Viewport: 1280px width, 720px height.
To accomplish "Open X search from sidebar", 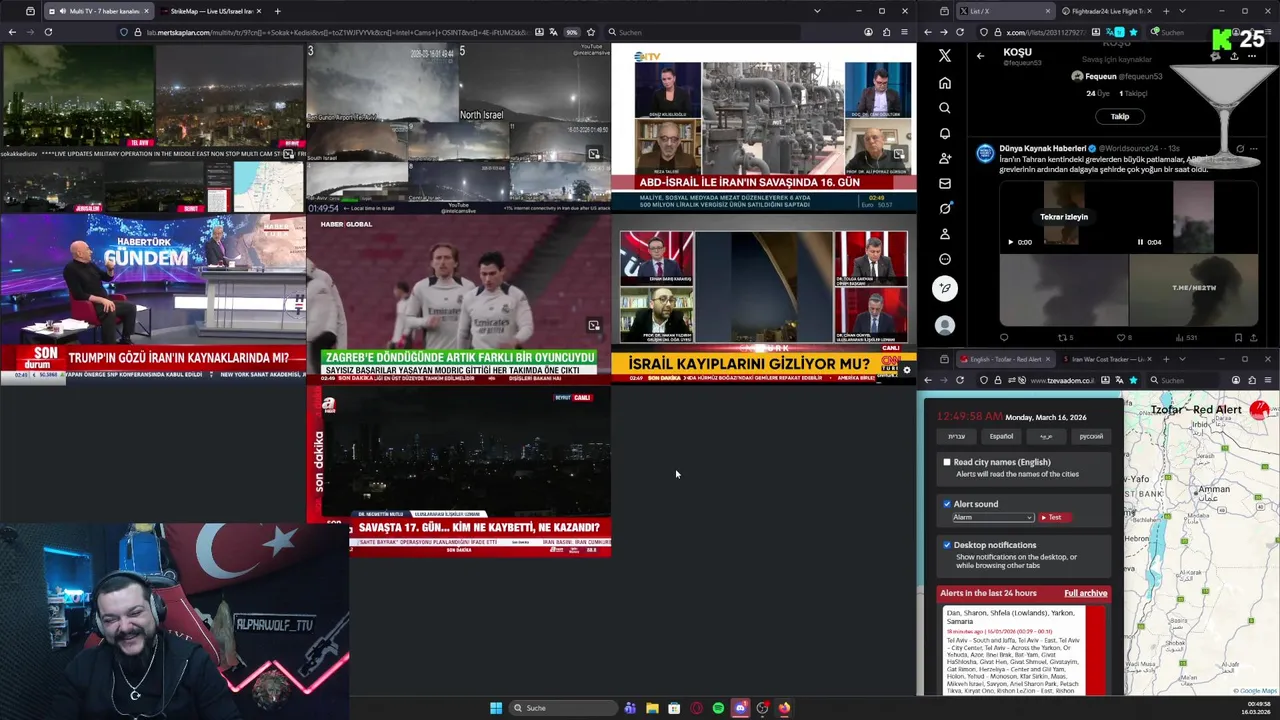I will pyautogui.click(x=945, y=108).
